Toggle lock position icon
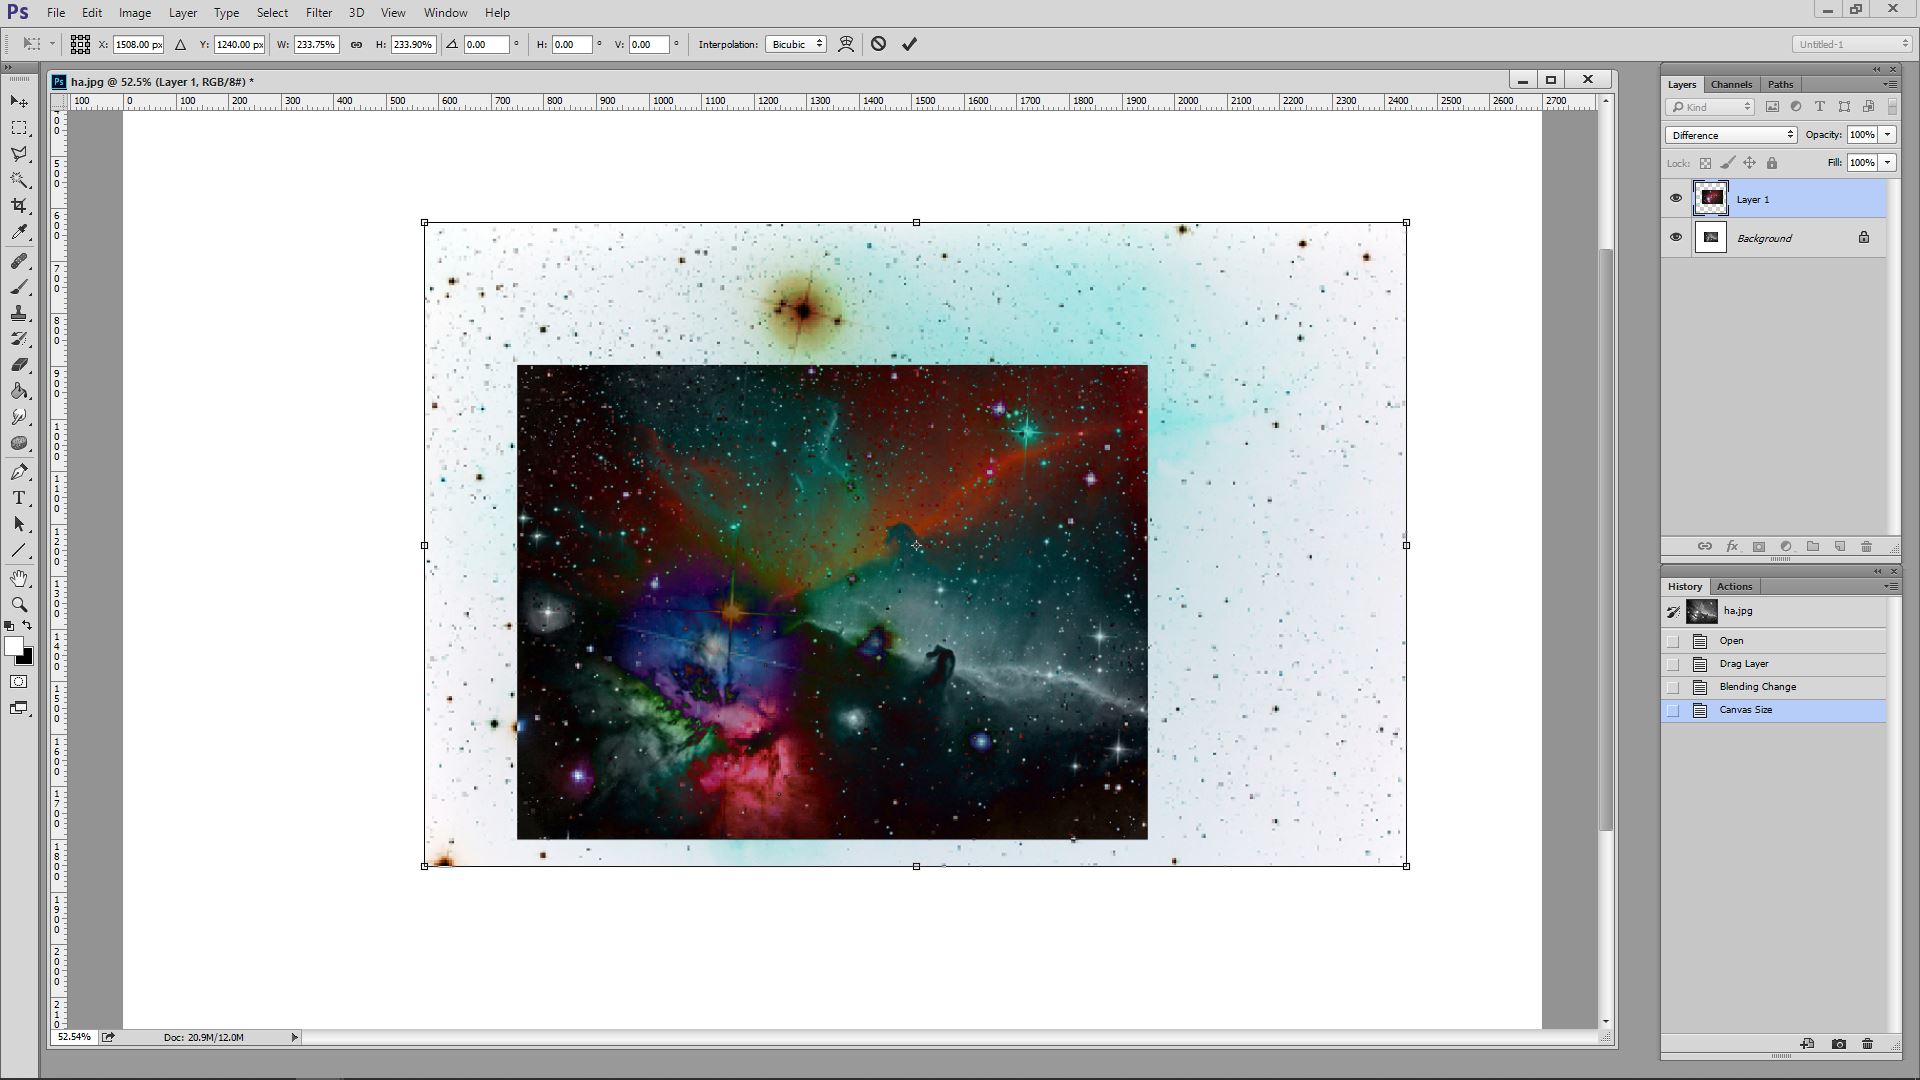Viewport: 1920px width, 1080px height. point(1749,163)
